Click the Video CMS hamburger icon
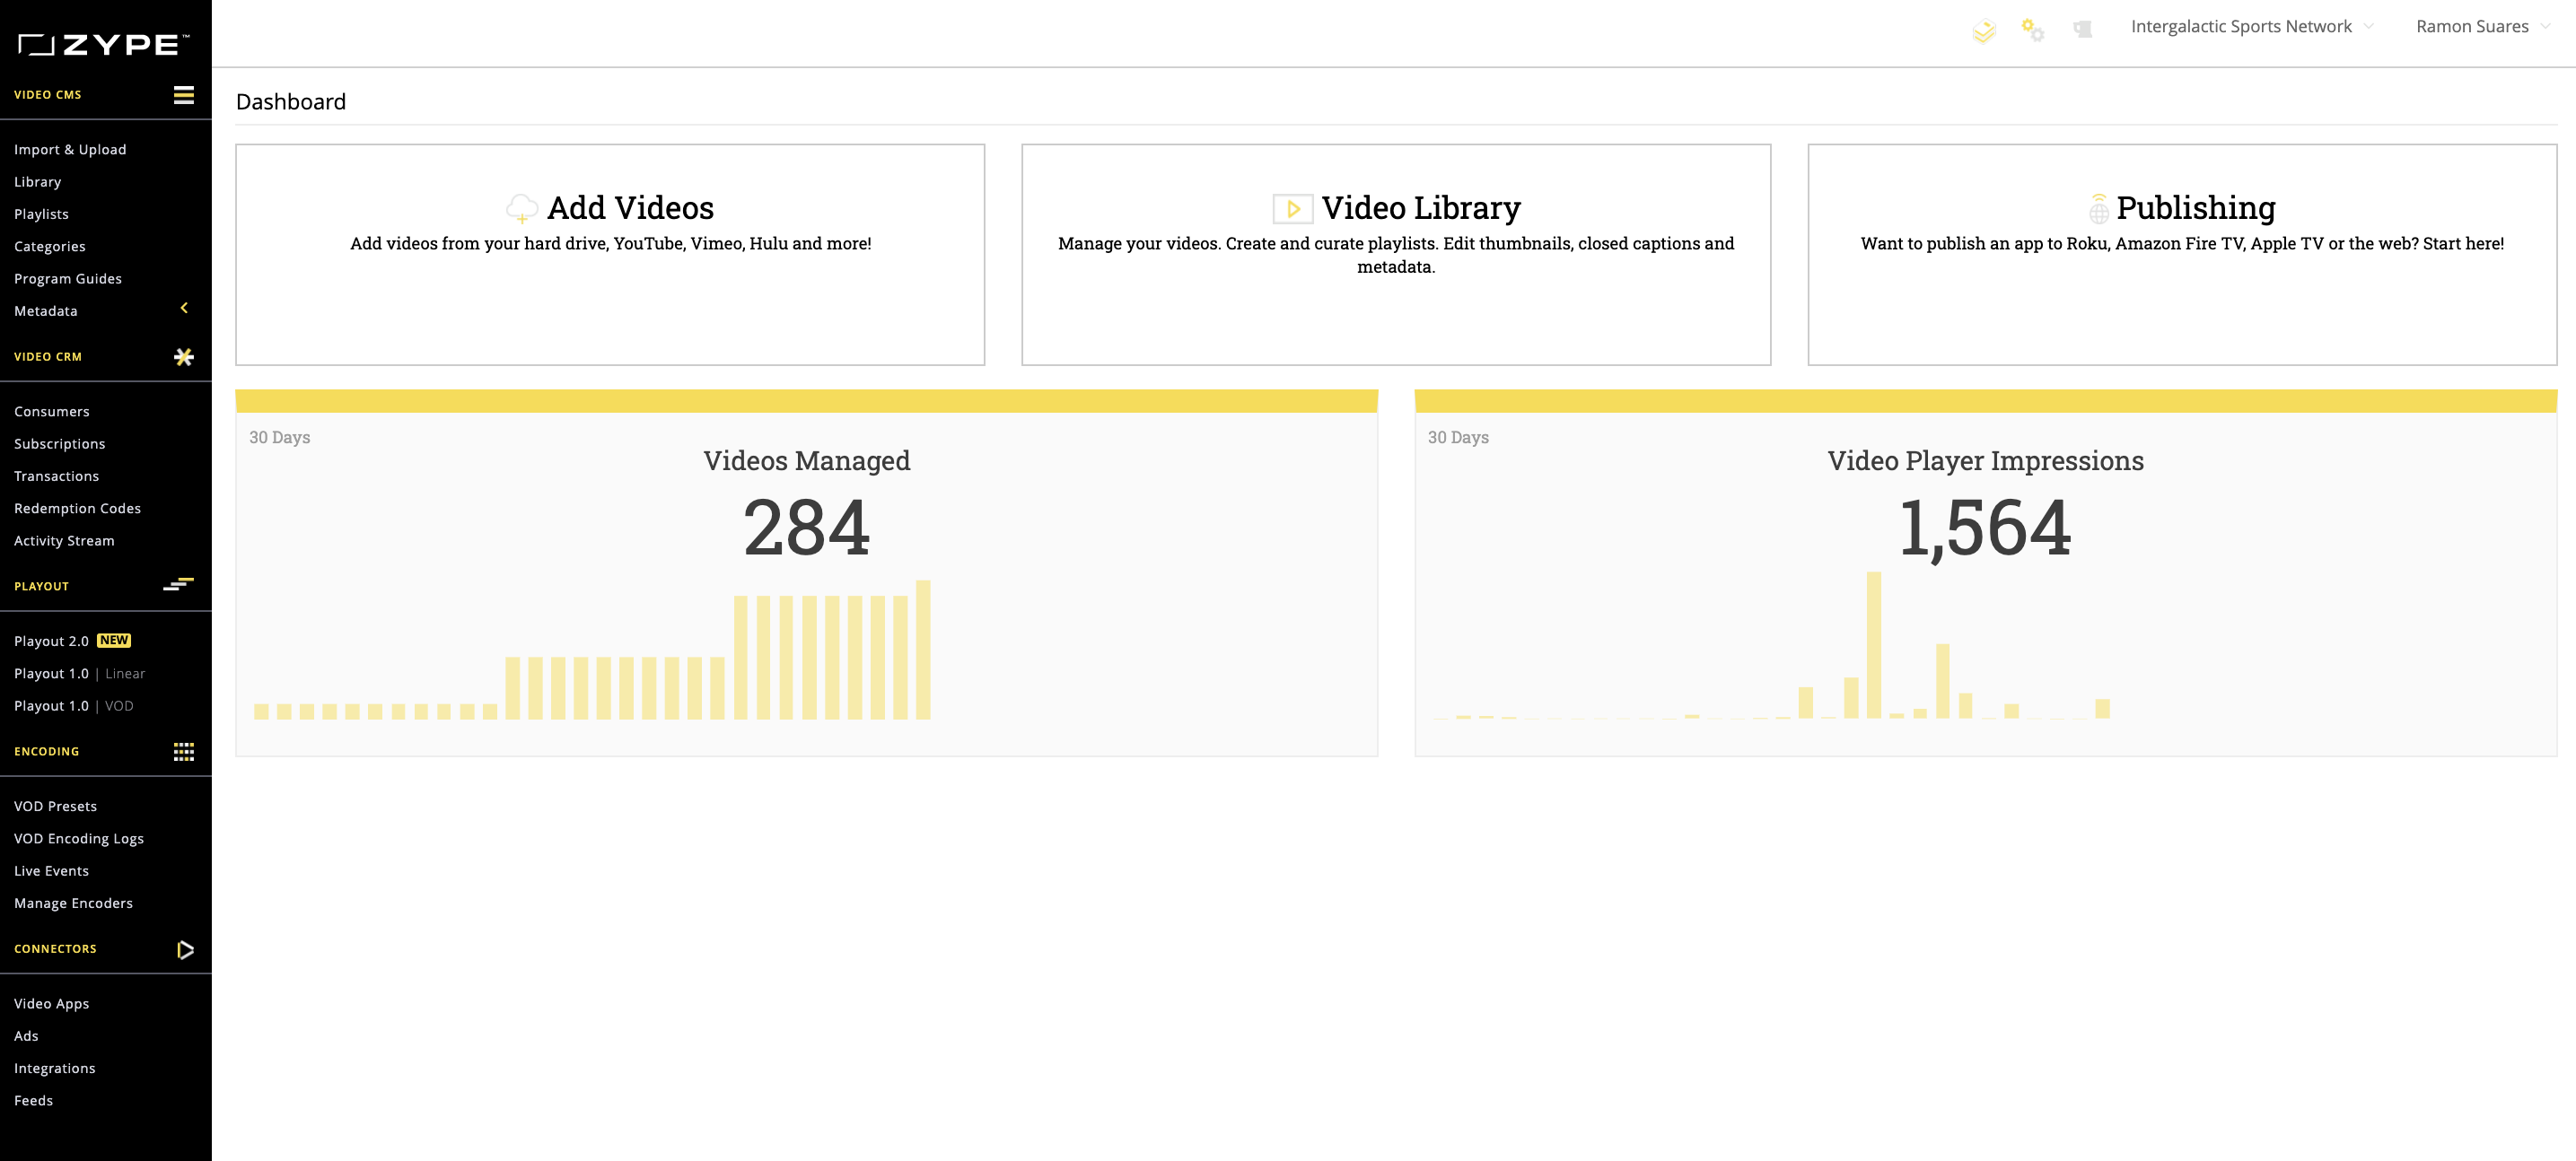This screenshot has width=2576, height=1161. click(184, 95)
